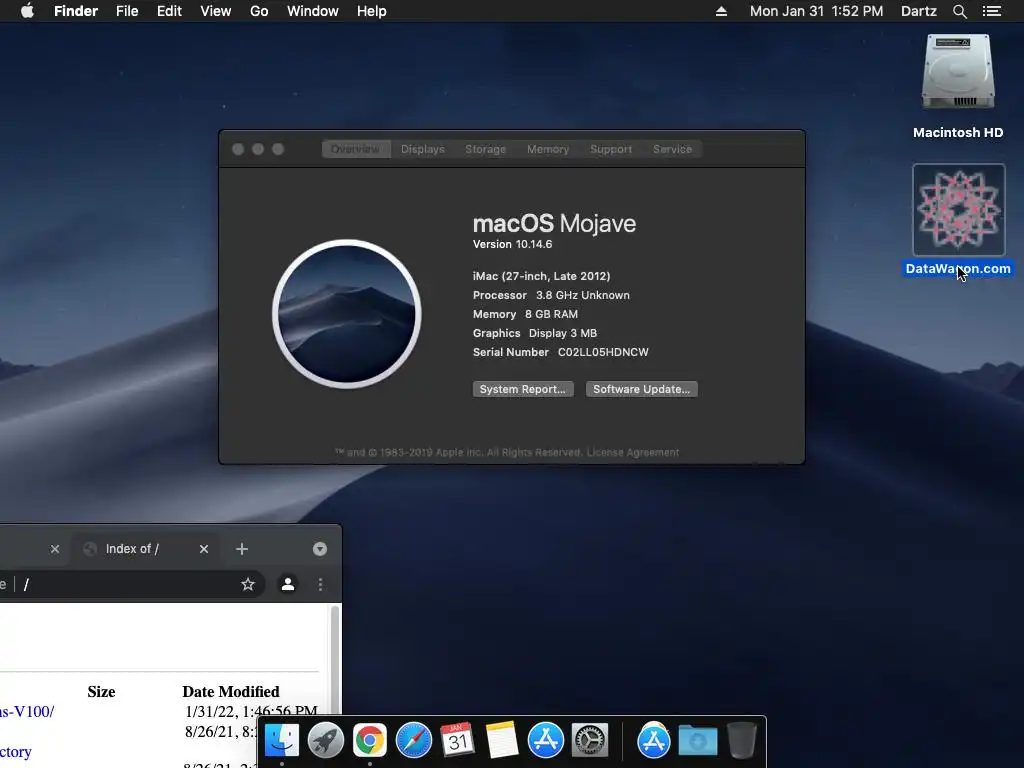Click the Dartz user name in menu bar
This screenshot has height=768, width=1024.
pyautogui.click(x=918, y=11)
